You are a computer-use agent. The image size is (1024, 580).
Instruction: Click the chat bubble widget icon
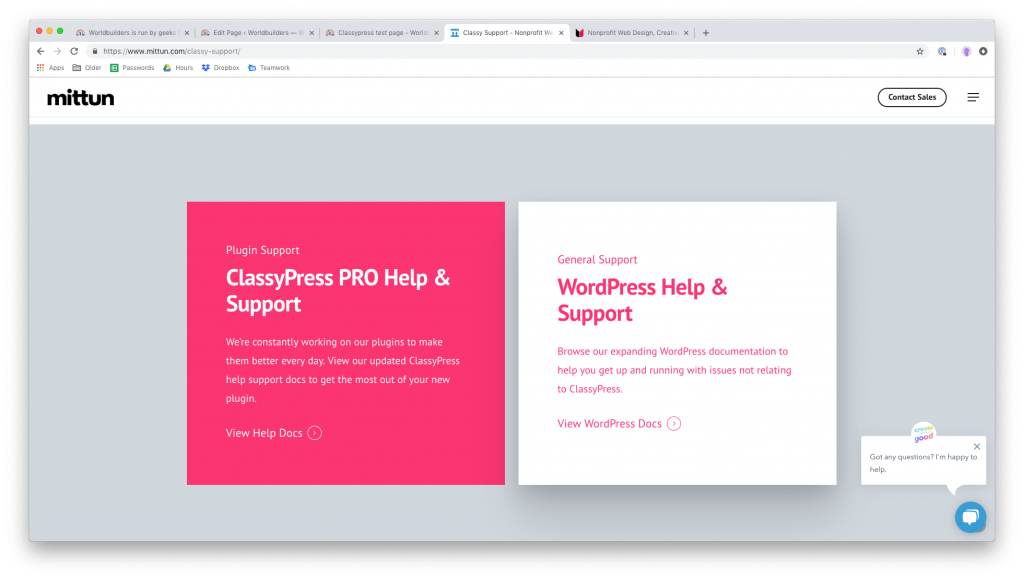point(970,517)
